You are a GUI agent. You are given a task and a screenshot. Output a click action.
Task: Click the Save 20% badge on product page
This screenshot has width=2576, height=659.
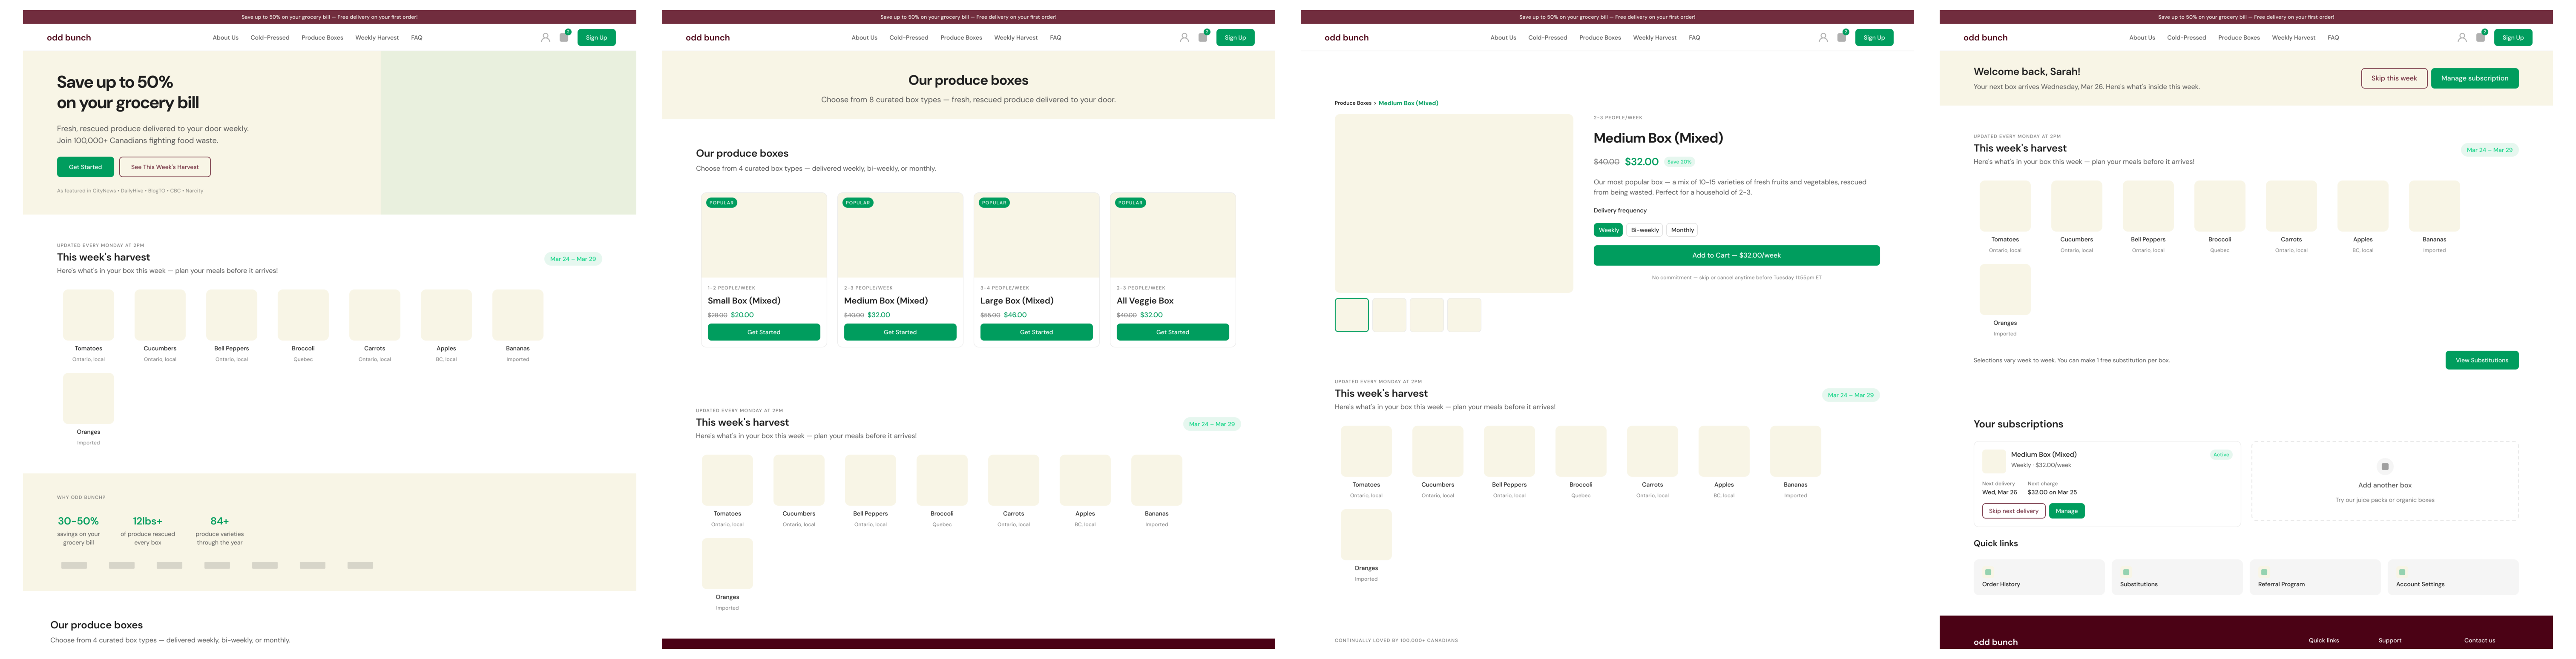pos(1679,162)
